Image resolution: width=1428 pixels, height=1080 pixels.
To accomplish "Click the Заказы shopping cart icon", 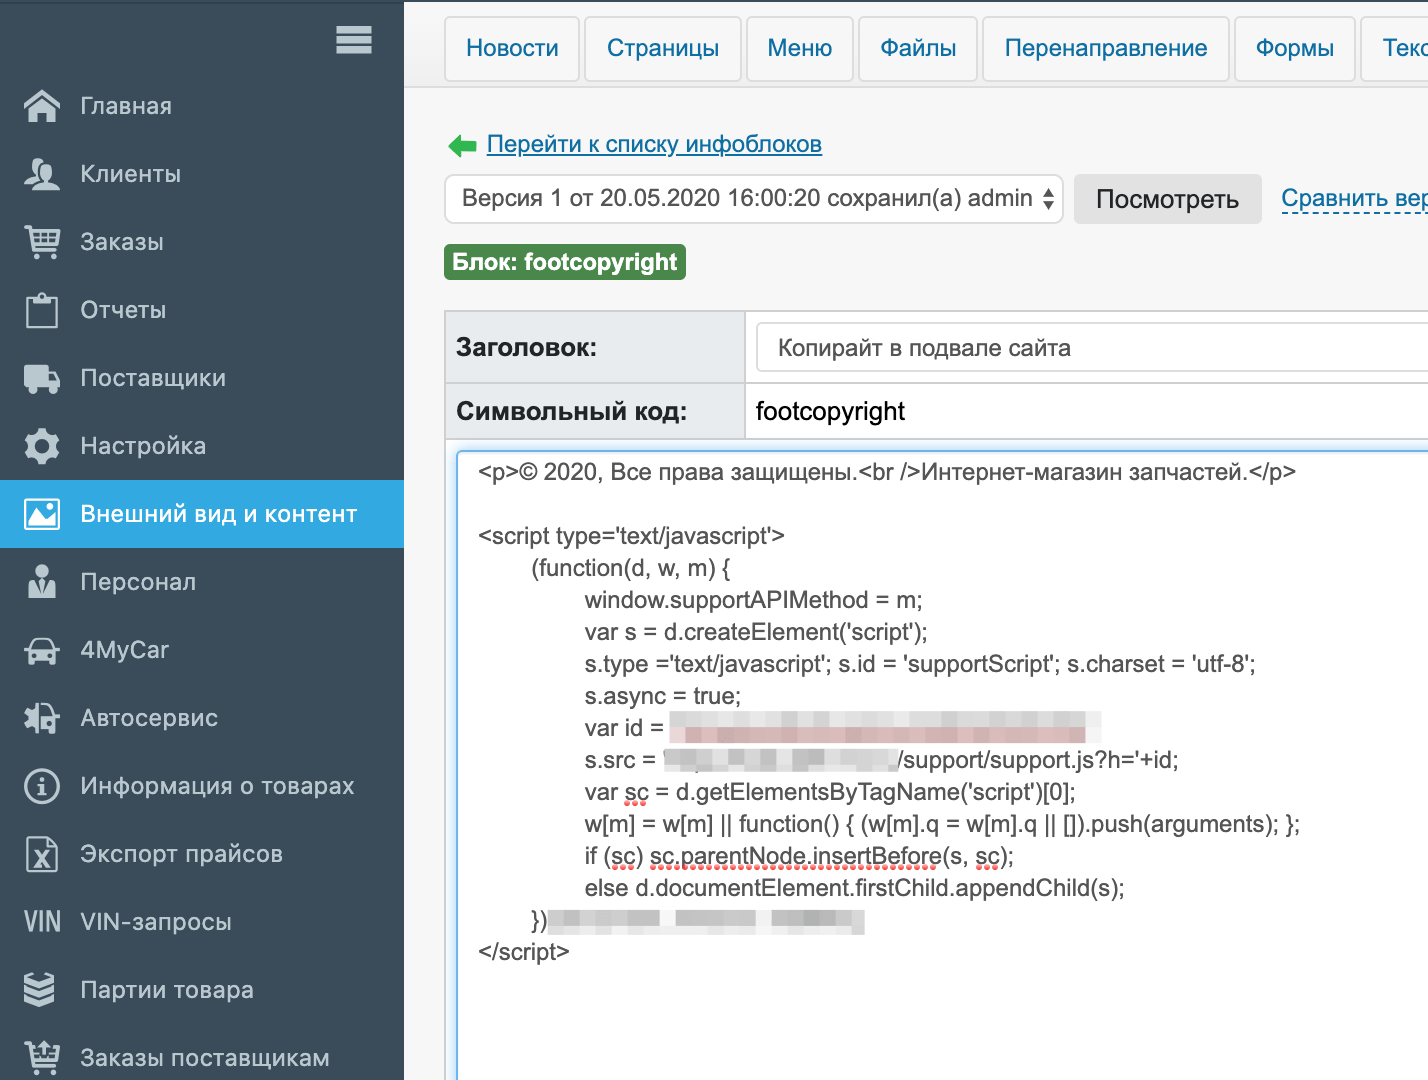I will click(x=42, y=242).
